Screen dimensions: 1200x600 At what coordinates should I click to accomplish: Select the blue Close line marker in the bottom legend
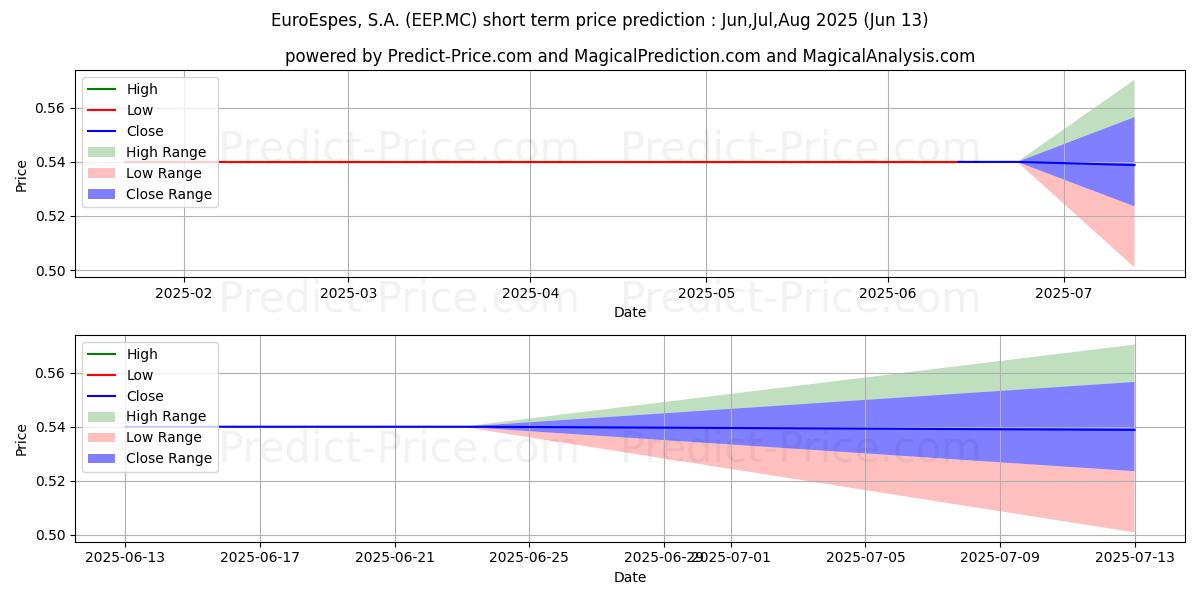(x=102, y=396)
